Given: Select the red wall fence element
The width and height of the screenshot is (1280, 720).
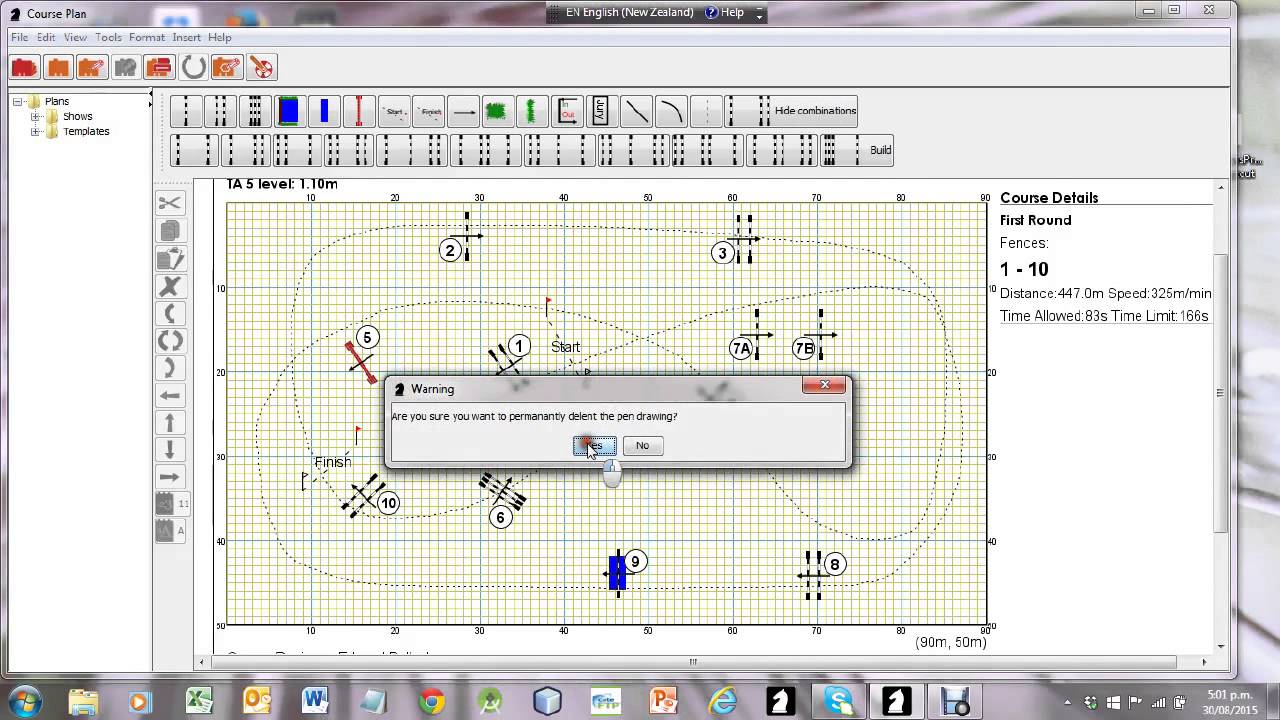Looking at the screenshot, I should point(358,111).
